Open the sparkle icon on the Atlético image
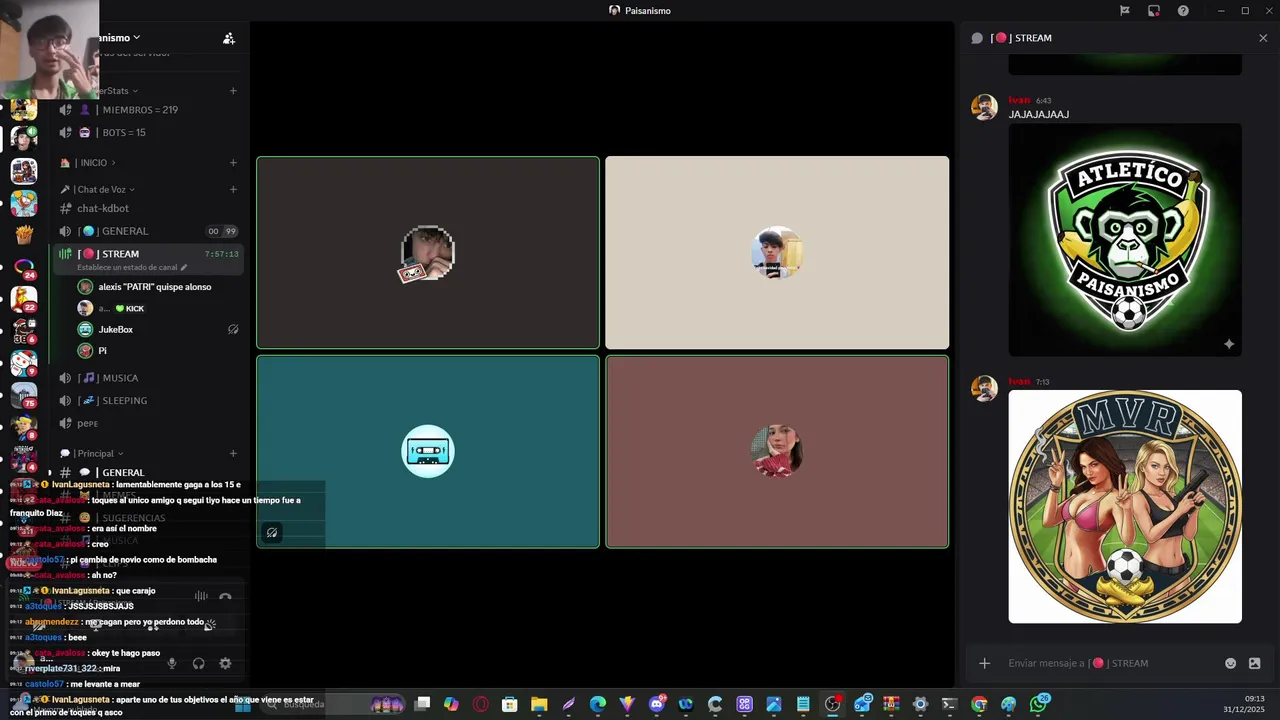This screenshot has height=720, width=1280. (x=1229, y=344)
